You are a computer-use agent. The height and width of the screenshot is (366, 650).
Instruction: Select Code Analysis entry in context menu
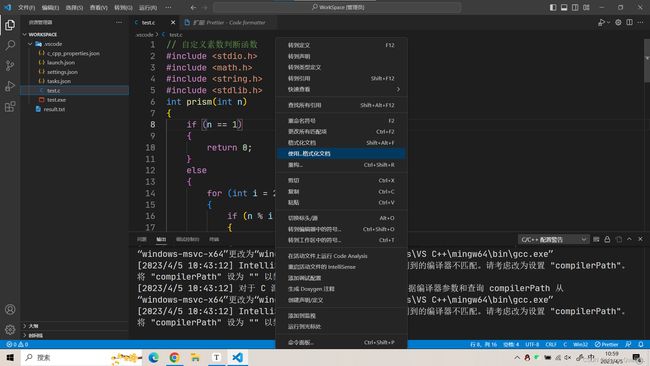point(341,256)
